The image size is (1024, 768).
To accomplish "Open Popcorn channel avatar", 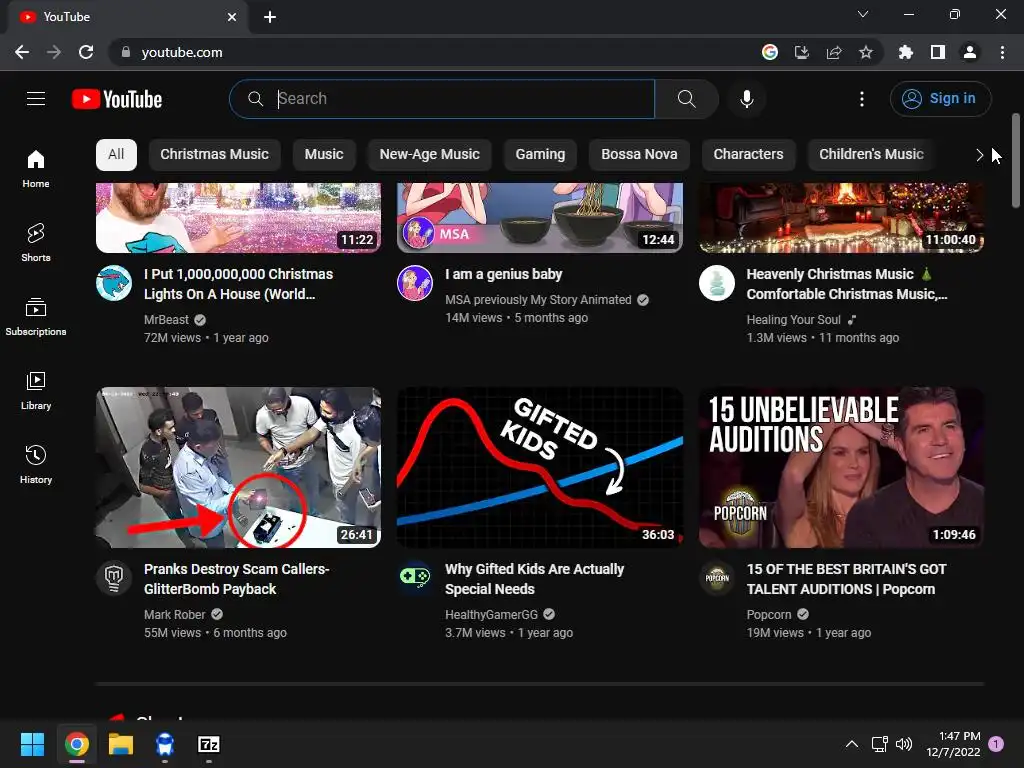I will click(716, 578).
